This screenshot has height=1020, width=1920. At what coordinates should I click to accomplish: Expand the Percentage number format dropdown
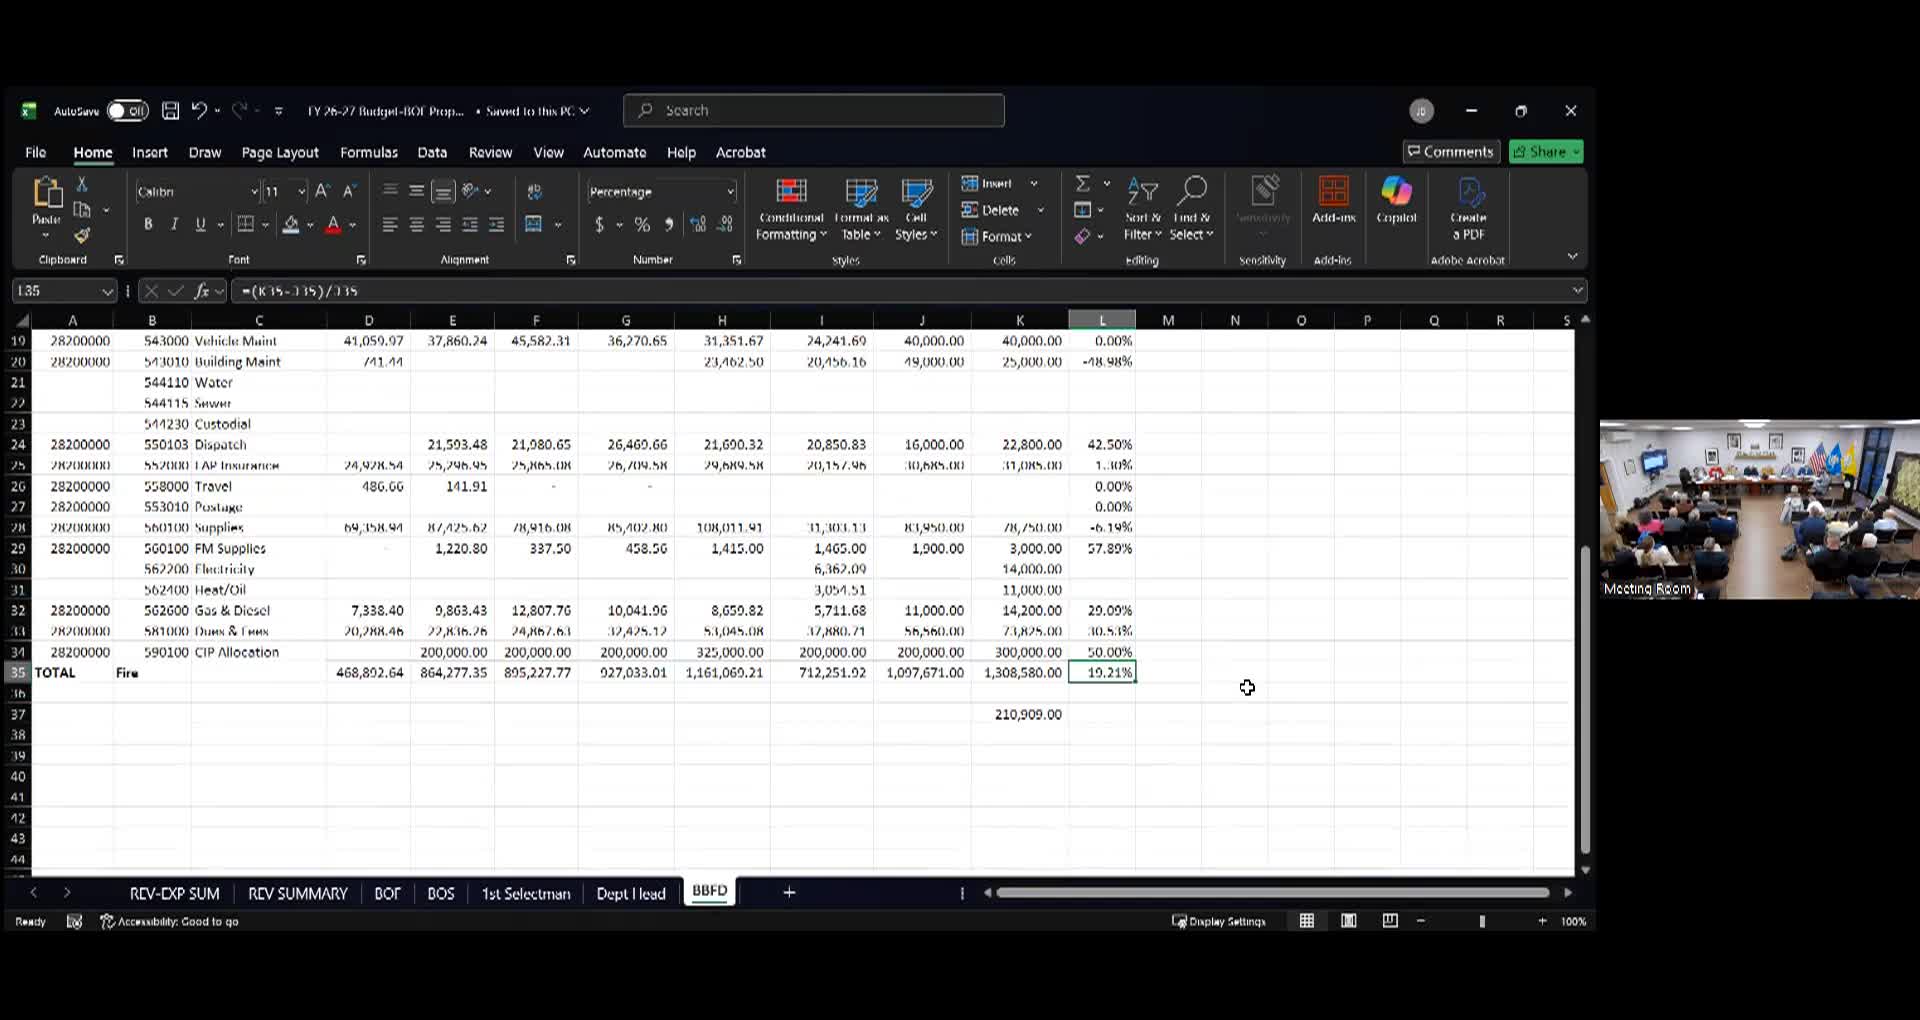pyautogui.click(x=730, y=192)
